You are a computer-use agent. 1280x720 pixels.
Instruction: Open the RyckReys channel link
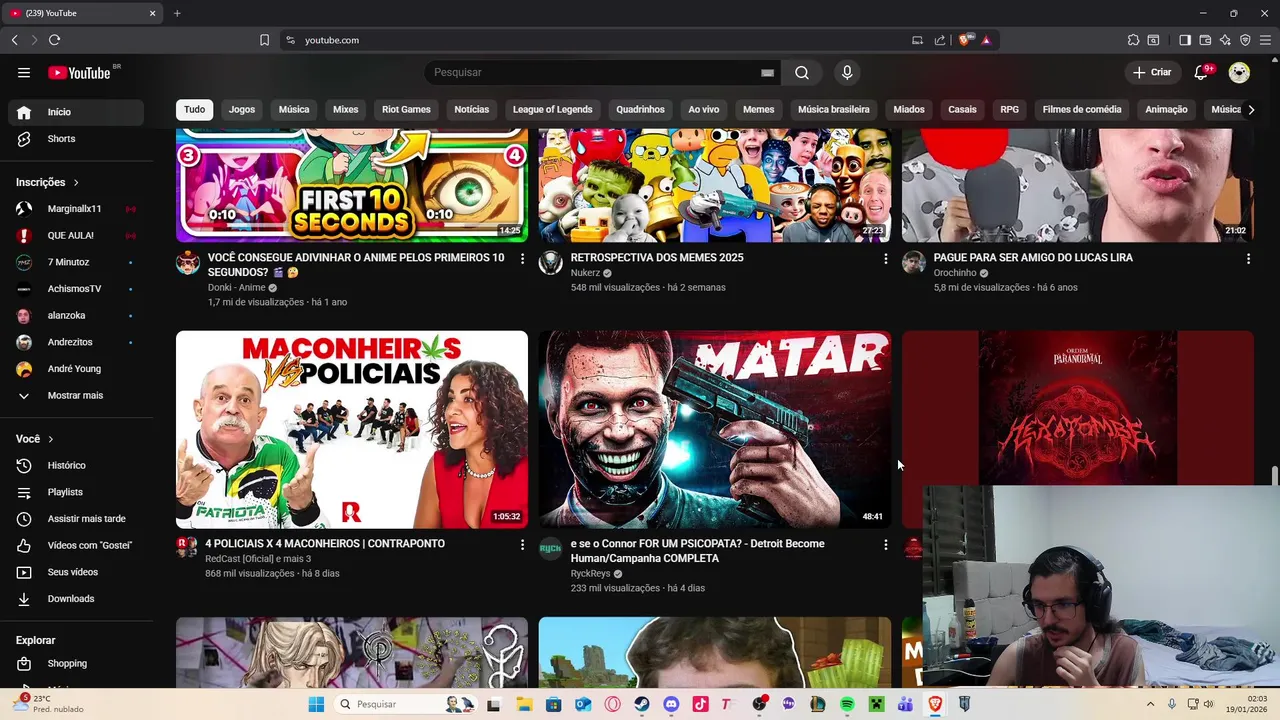click(590, 574)
